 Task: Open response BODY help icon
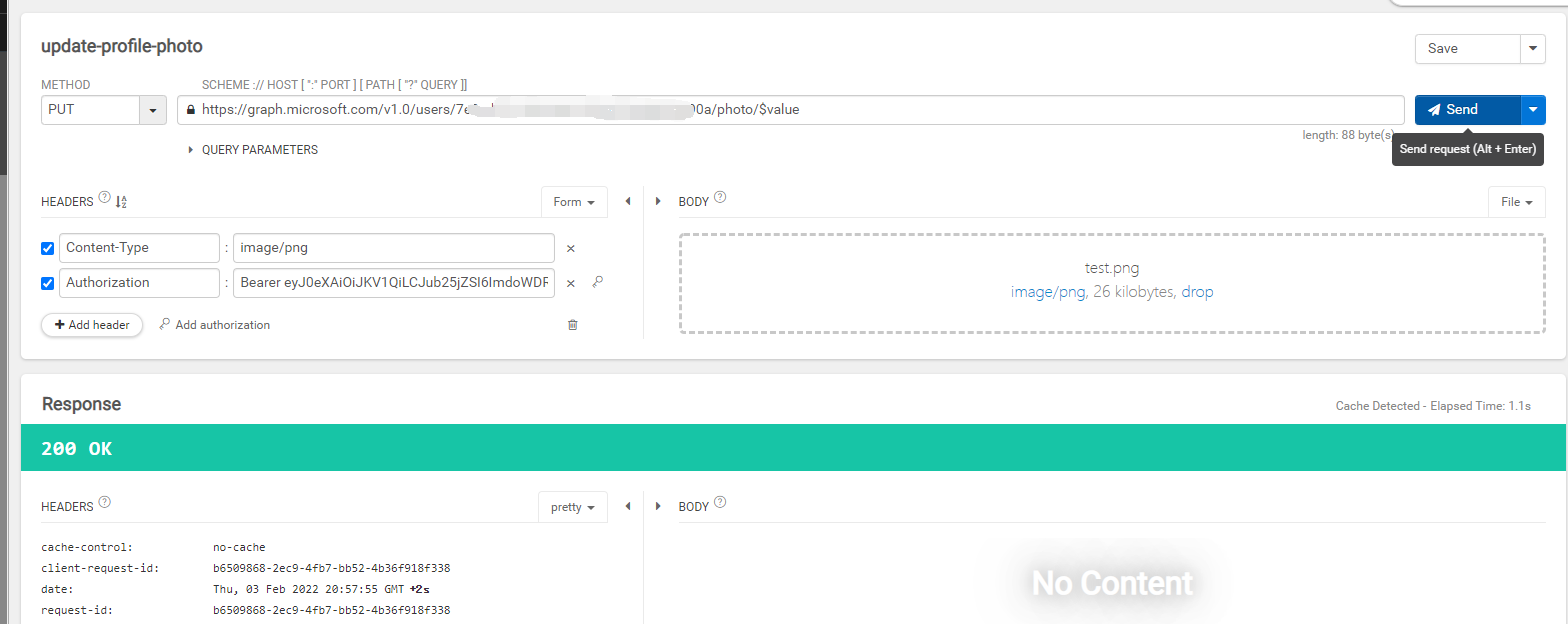click(720, 503)
